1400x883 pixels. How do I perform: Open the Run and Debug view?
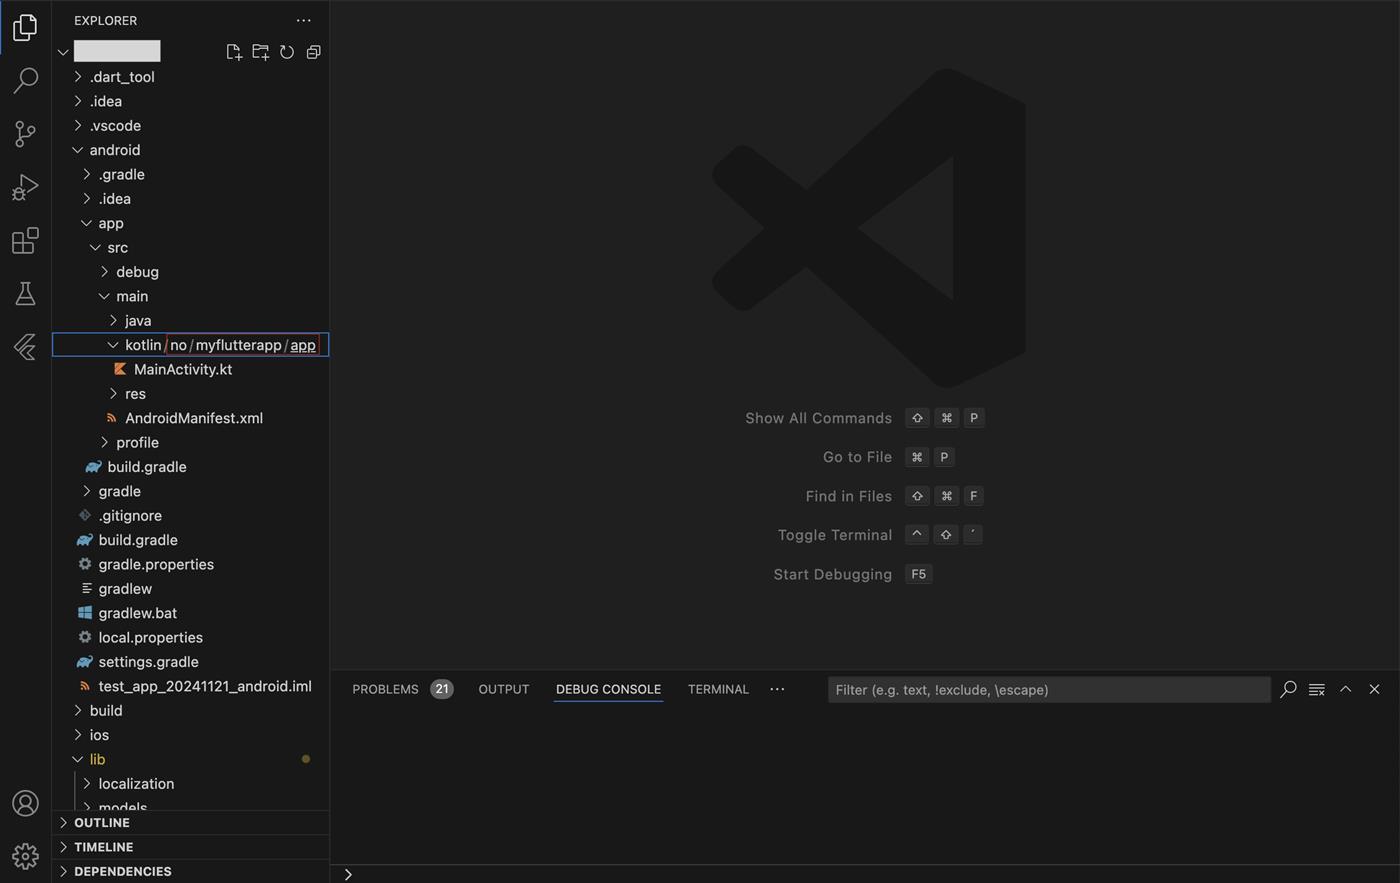tap(25, 187)
